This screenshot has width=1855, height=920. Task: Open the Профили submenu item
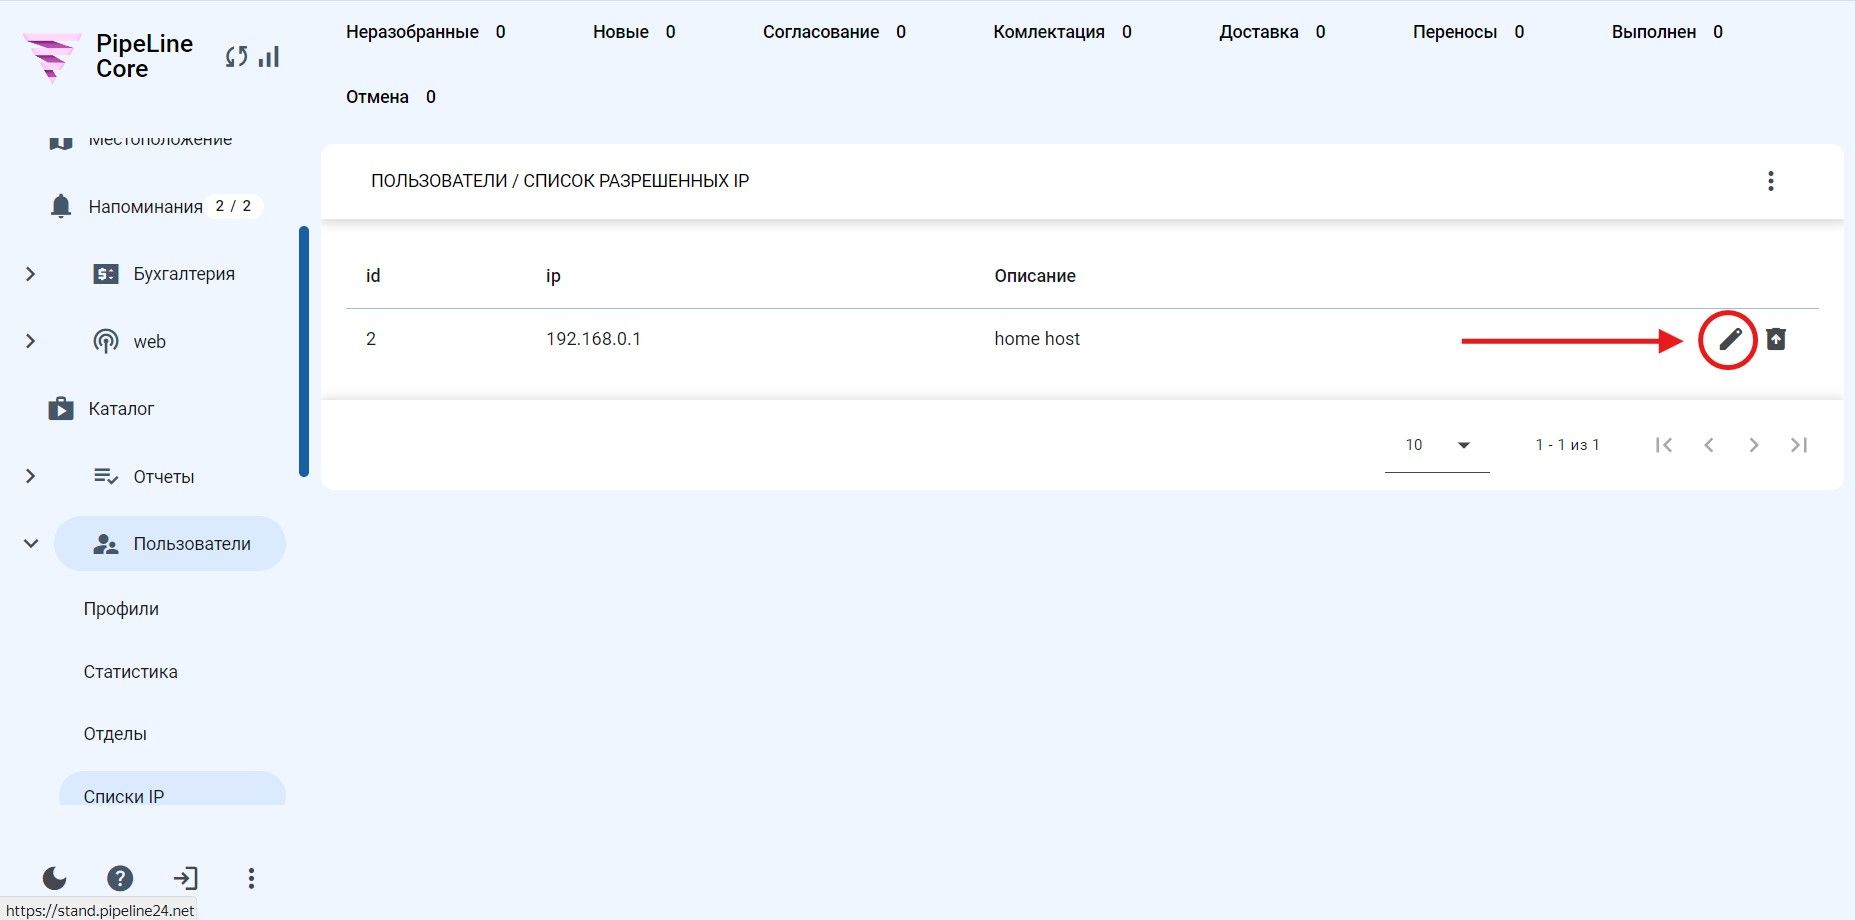[121, 609]
